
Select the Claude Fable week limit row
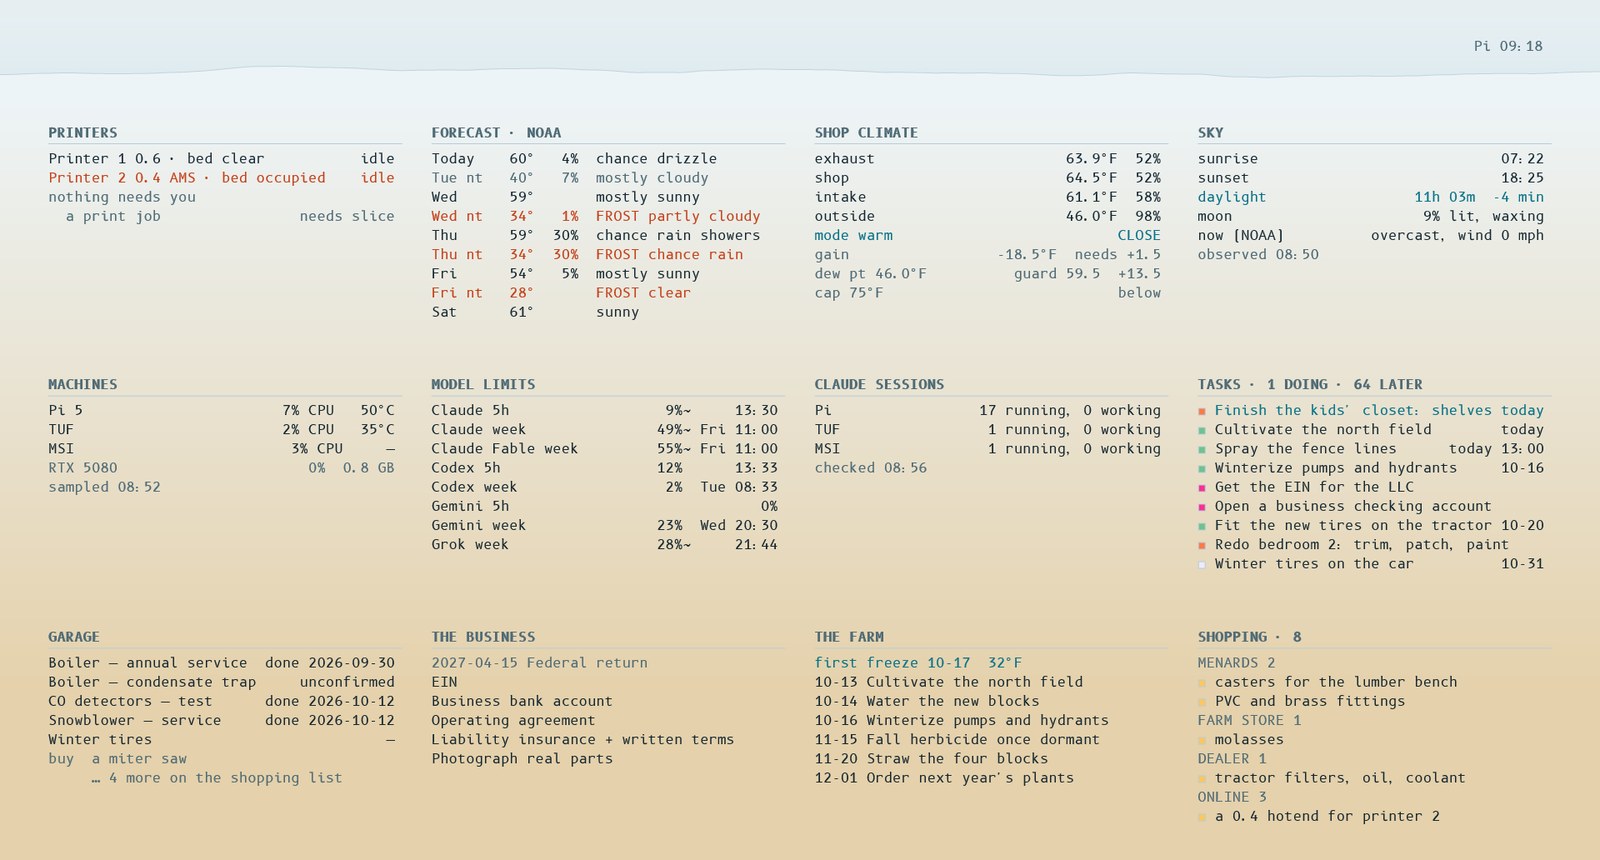604,449
